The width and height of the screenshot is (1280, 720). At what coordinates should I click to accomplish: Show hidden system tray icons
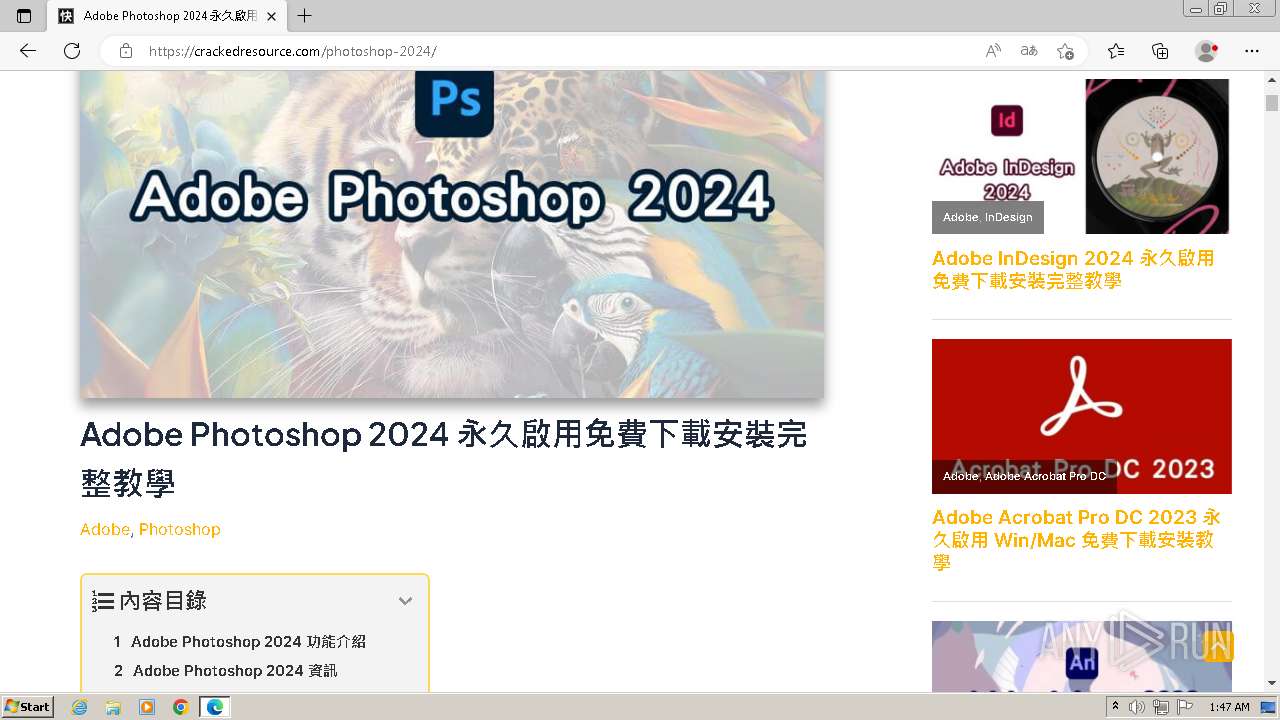coord(1116,707)
